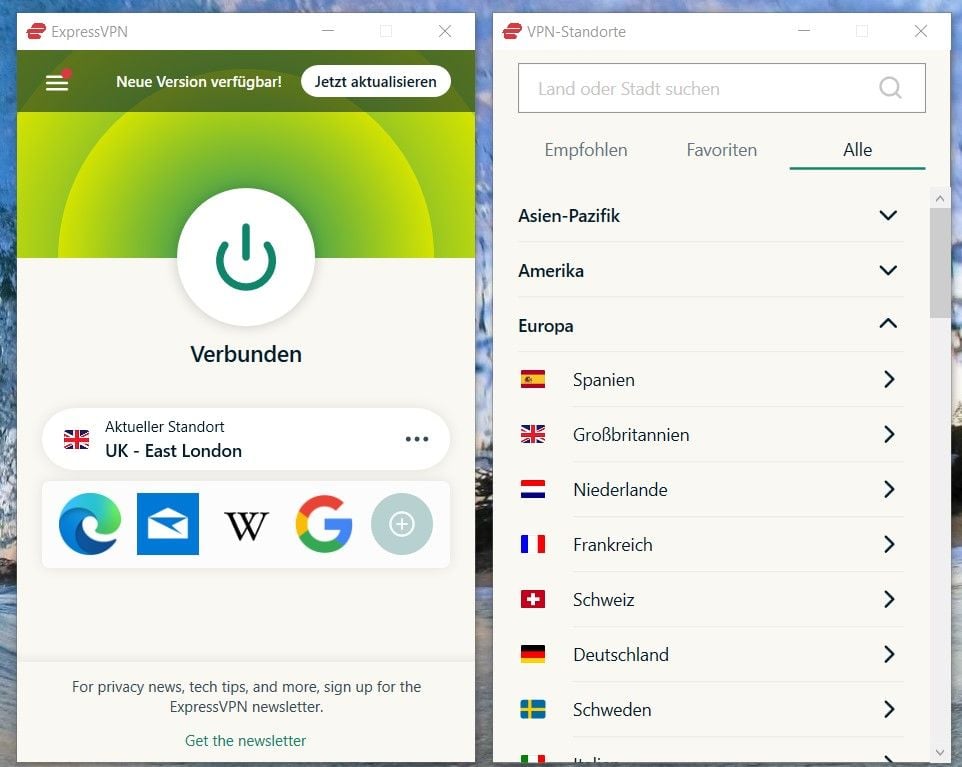Click the search magnifier icon

pyautogui.click(x=890, y=88)
